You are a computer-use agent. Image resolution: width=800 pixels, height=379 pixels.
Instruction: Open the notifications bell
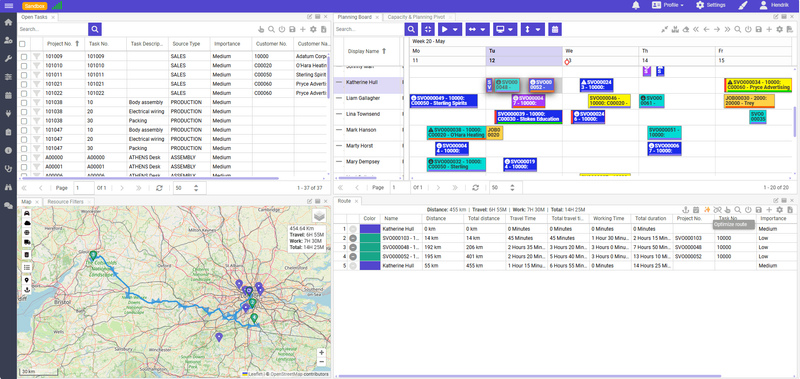(x=636, y=5)
